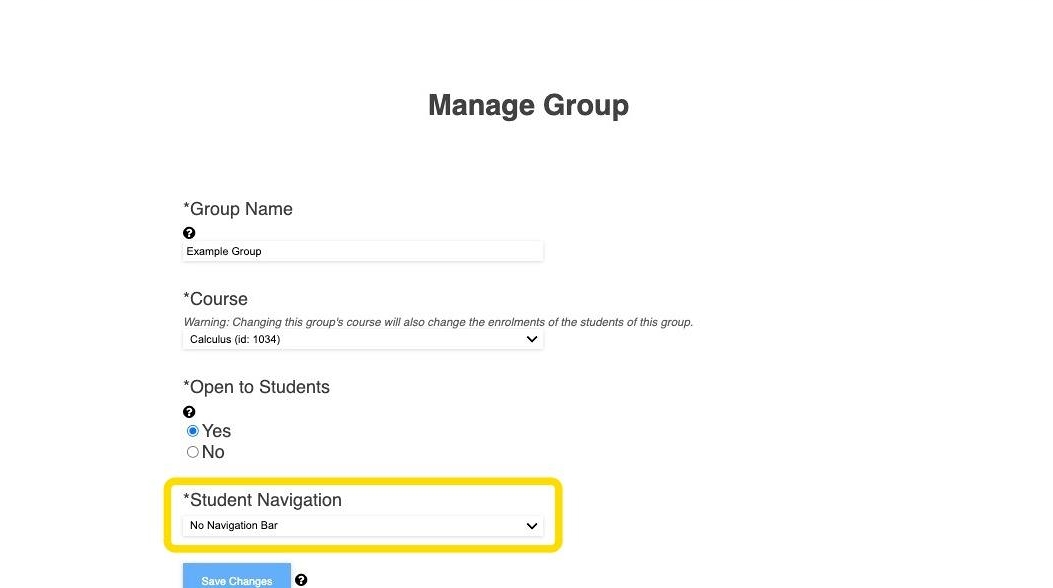Click the help icon under Open to Students
Viewport: 1053px width, 588px height.
pyautogui.click(x=189, y=412)
